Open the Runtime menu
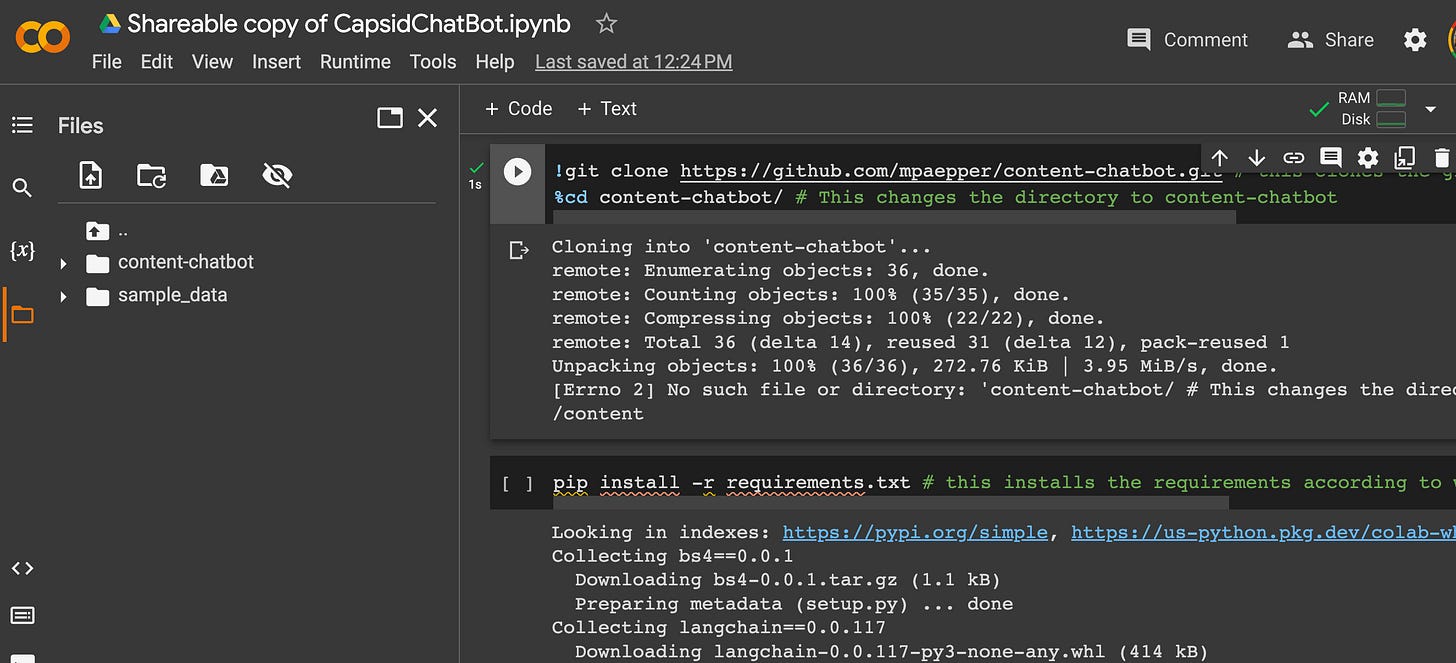The image size is (1456, 663). pyautogui.click(x=355, y=62)
